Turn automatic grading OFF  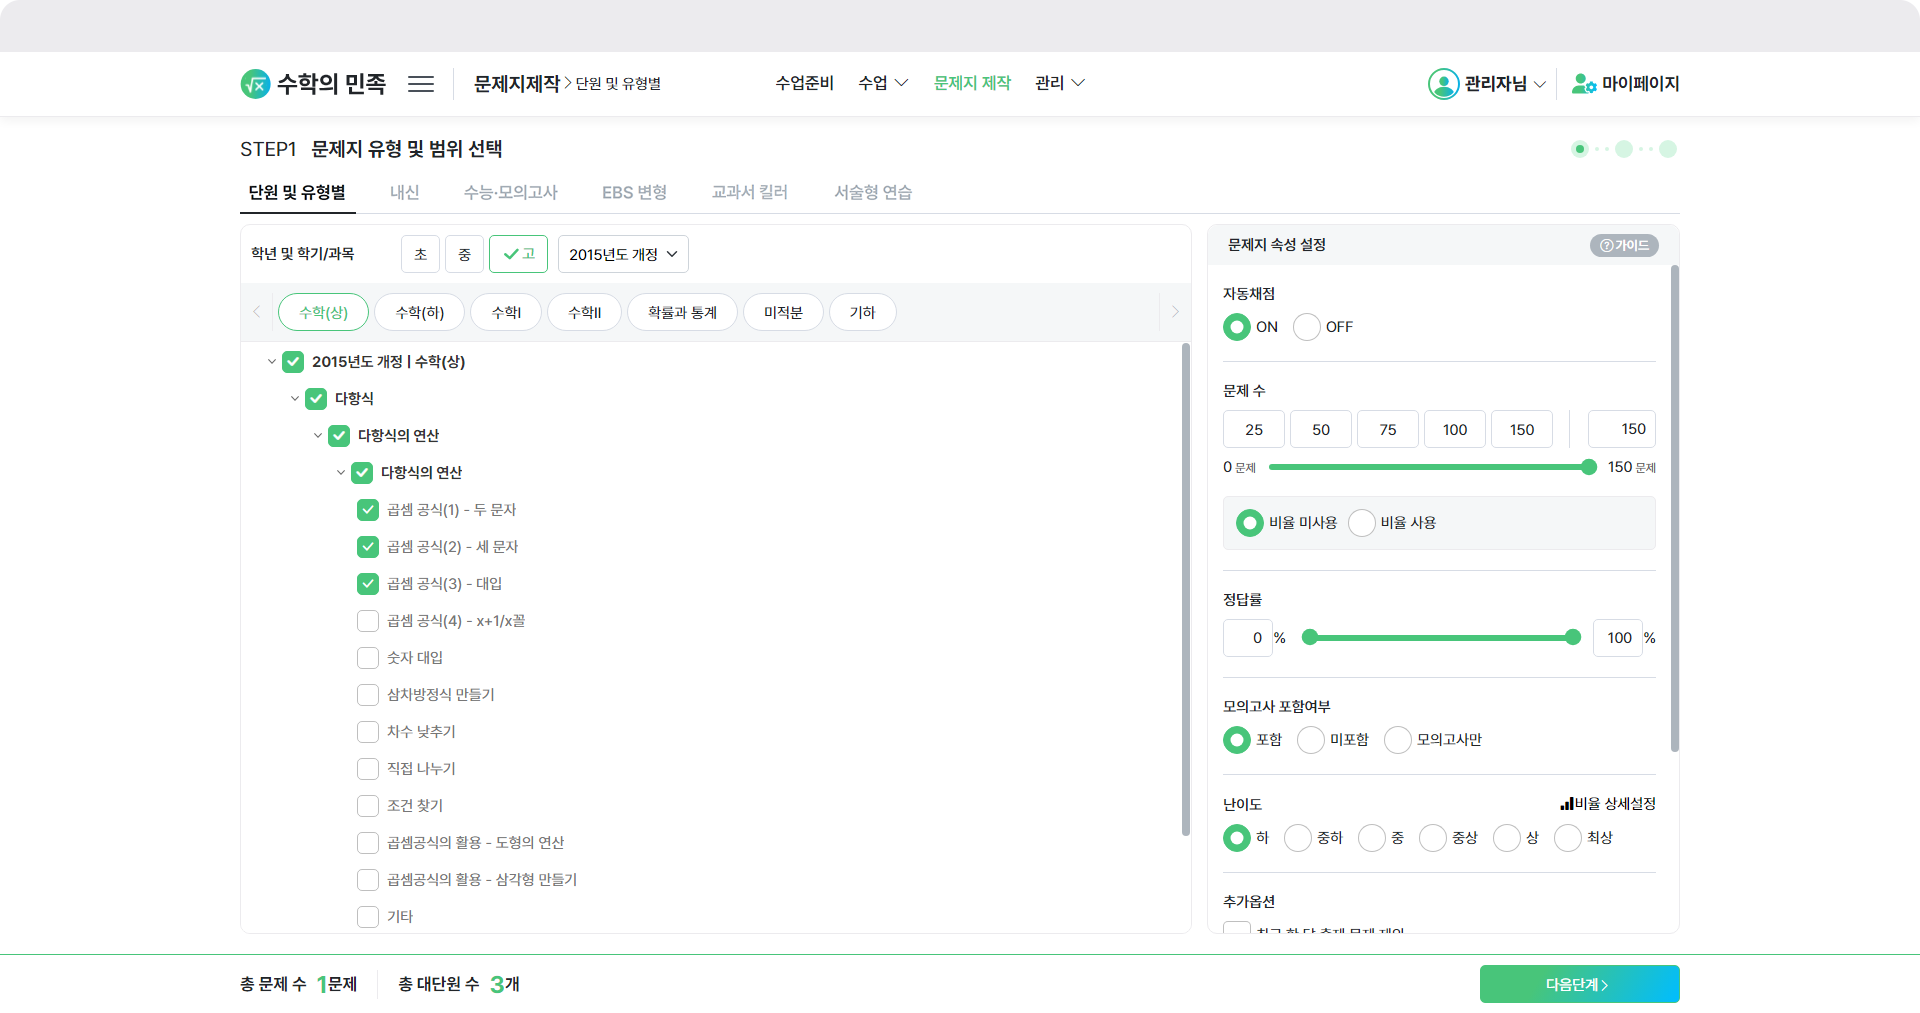(1307, 327)
